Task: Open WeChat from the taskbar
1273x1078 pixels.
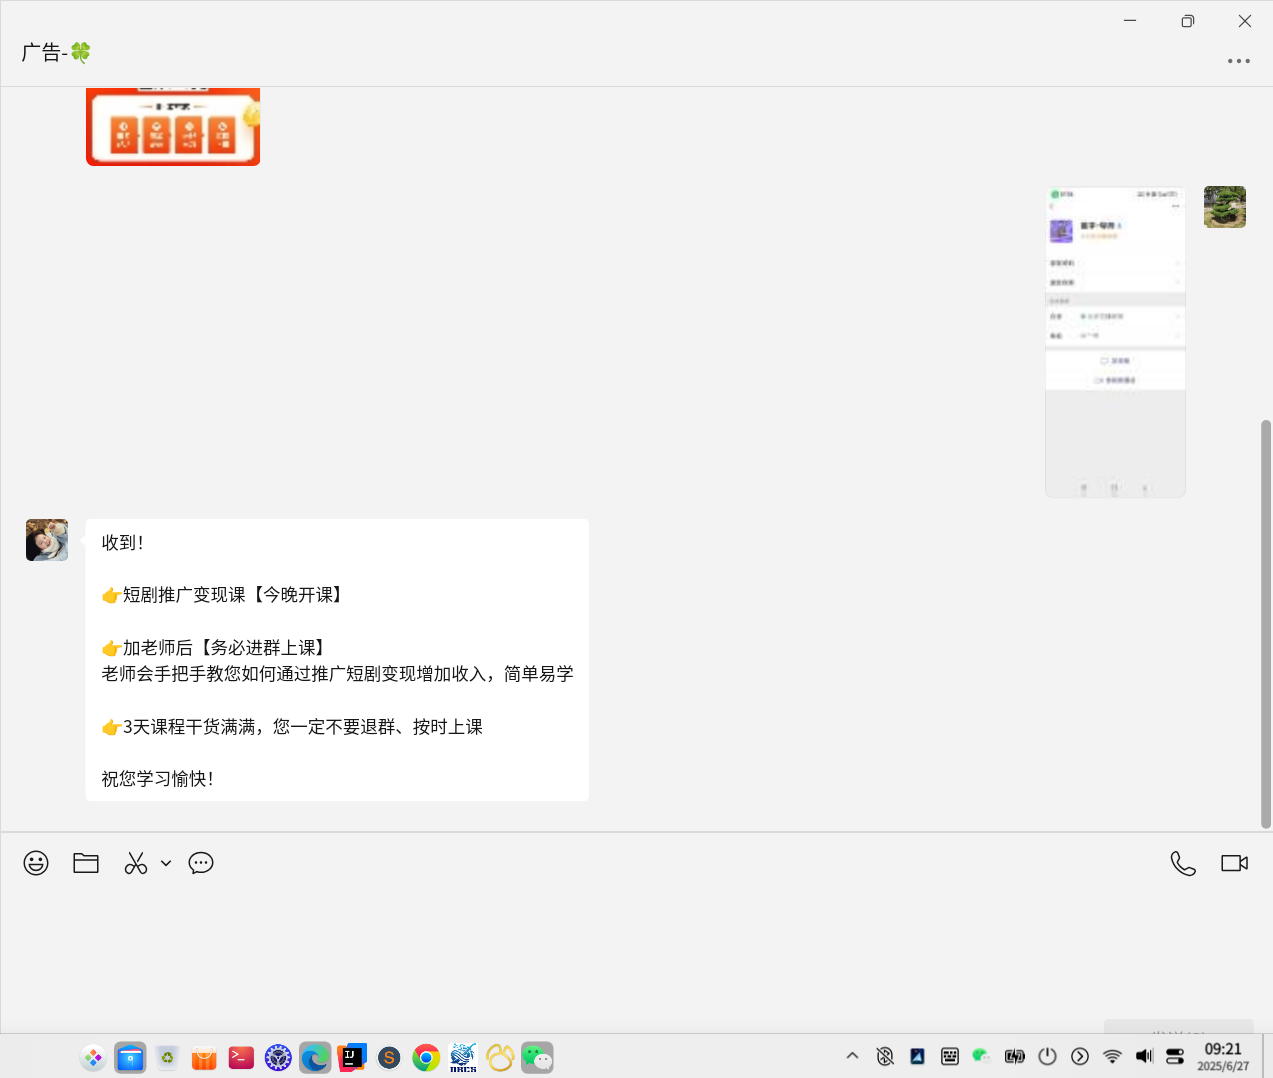Action: click(x=537, y=1057)
